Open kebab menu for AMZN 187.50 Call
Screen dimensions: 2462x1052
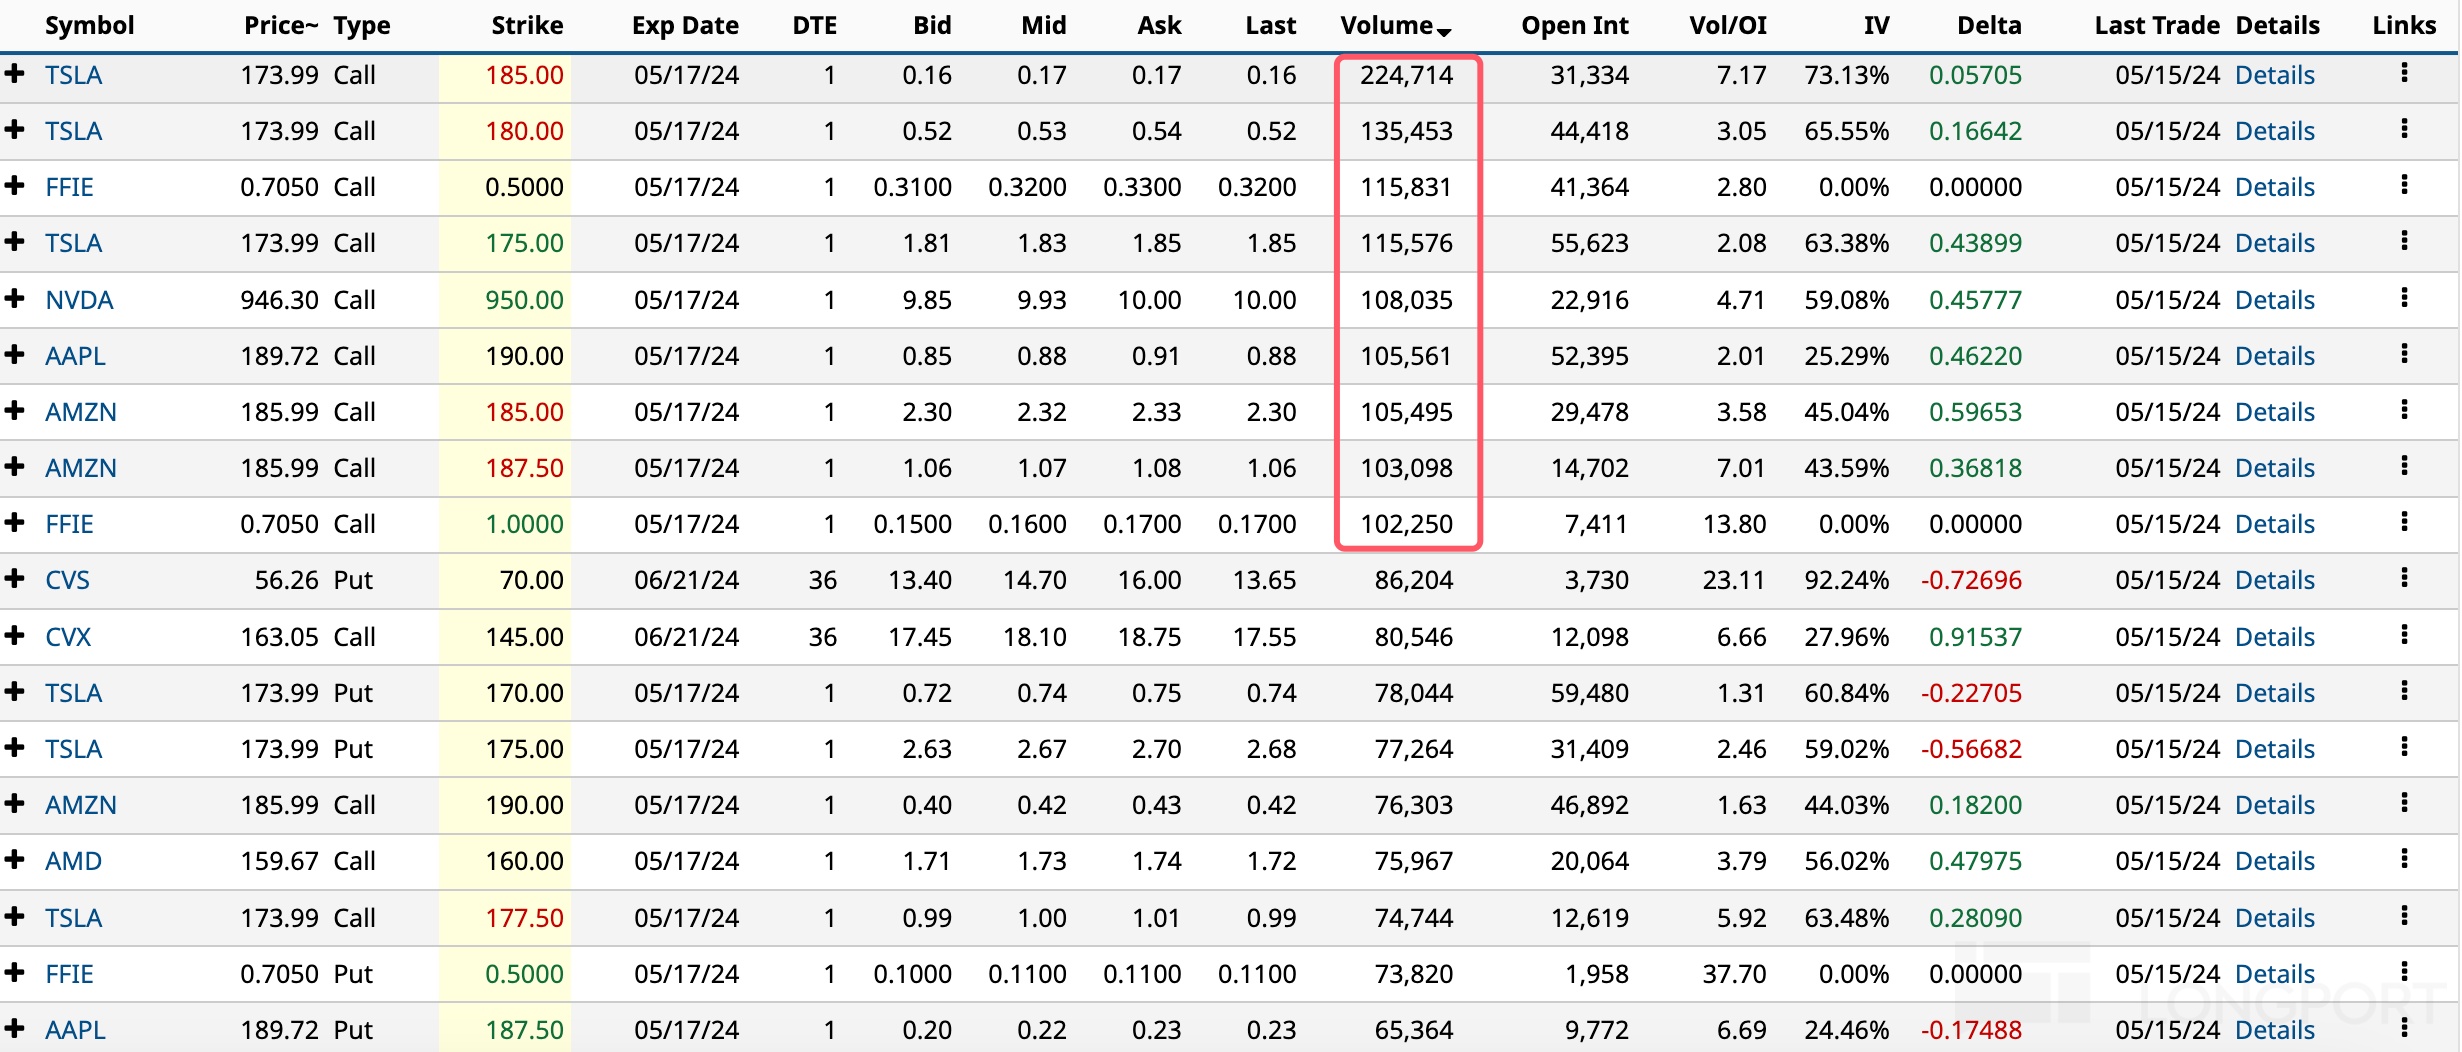click(2404, 466)
